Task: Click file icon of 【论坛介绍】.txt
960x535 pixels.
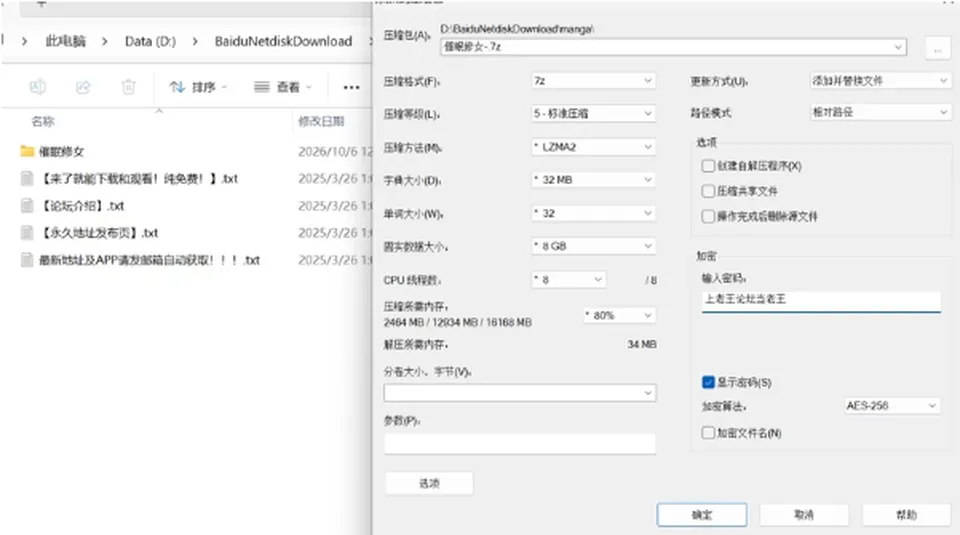Action: pyautogui.click(x=27, y=205)
